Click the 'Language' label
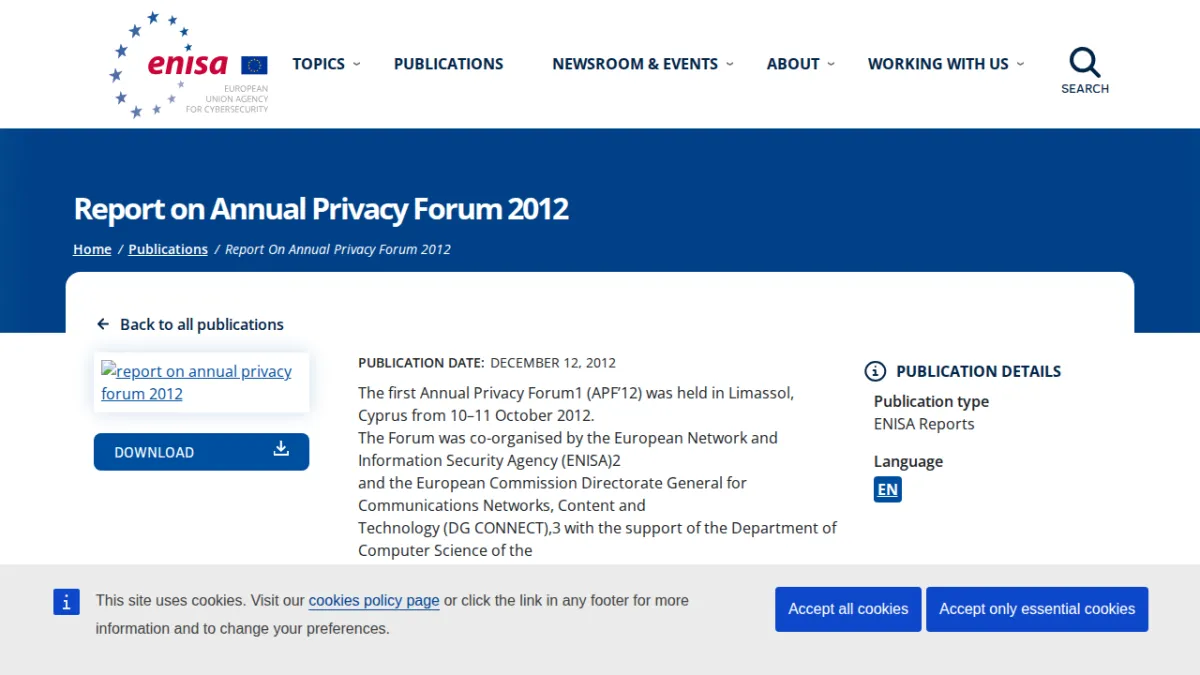This screenshot has width=1200, height=675. 908,461
